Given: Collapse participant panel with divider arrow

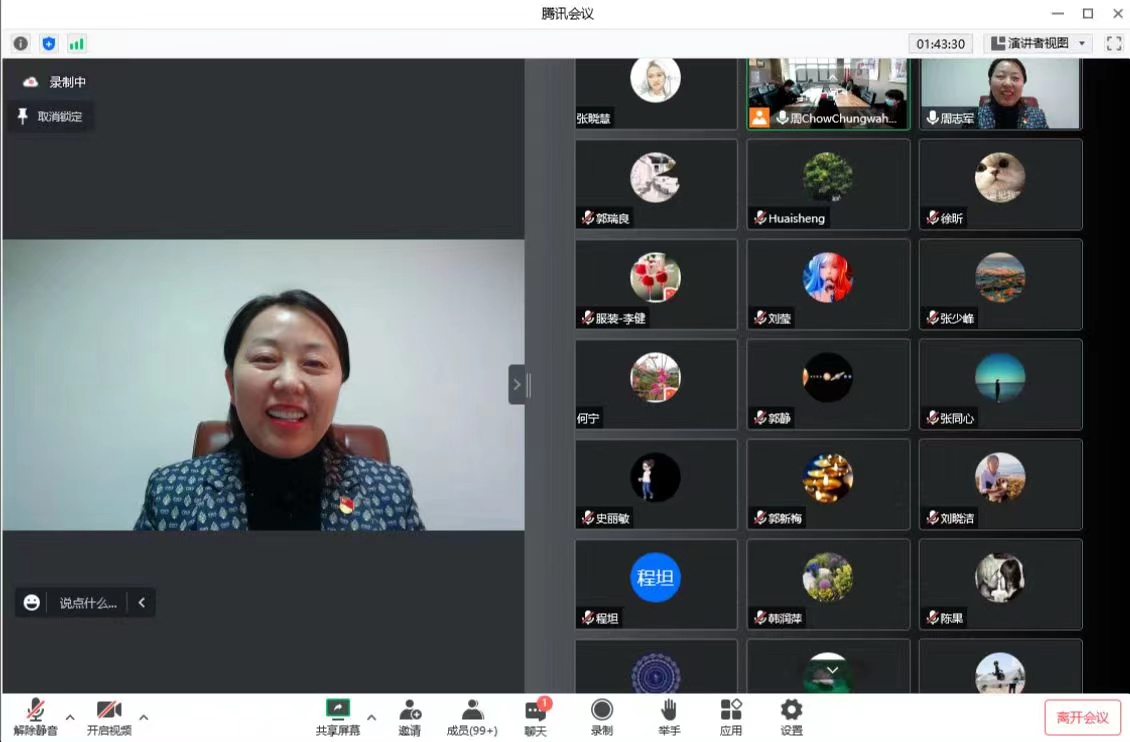Looking at the screenshot, I should (x=517, y=384).
